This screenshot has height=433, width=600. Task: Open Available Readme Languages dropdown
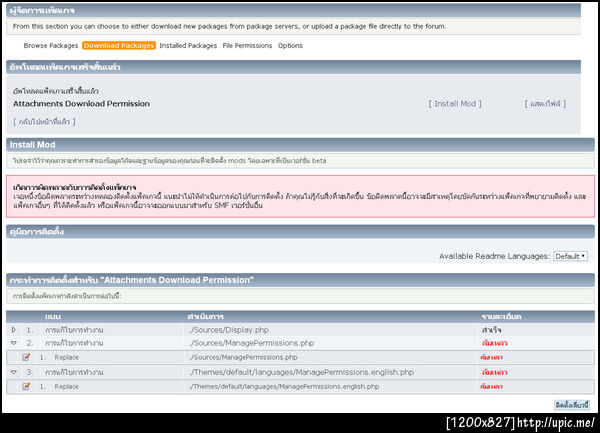570,256
